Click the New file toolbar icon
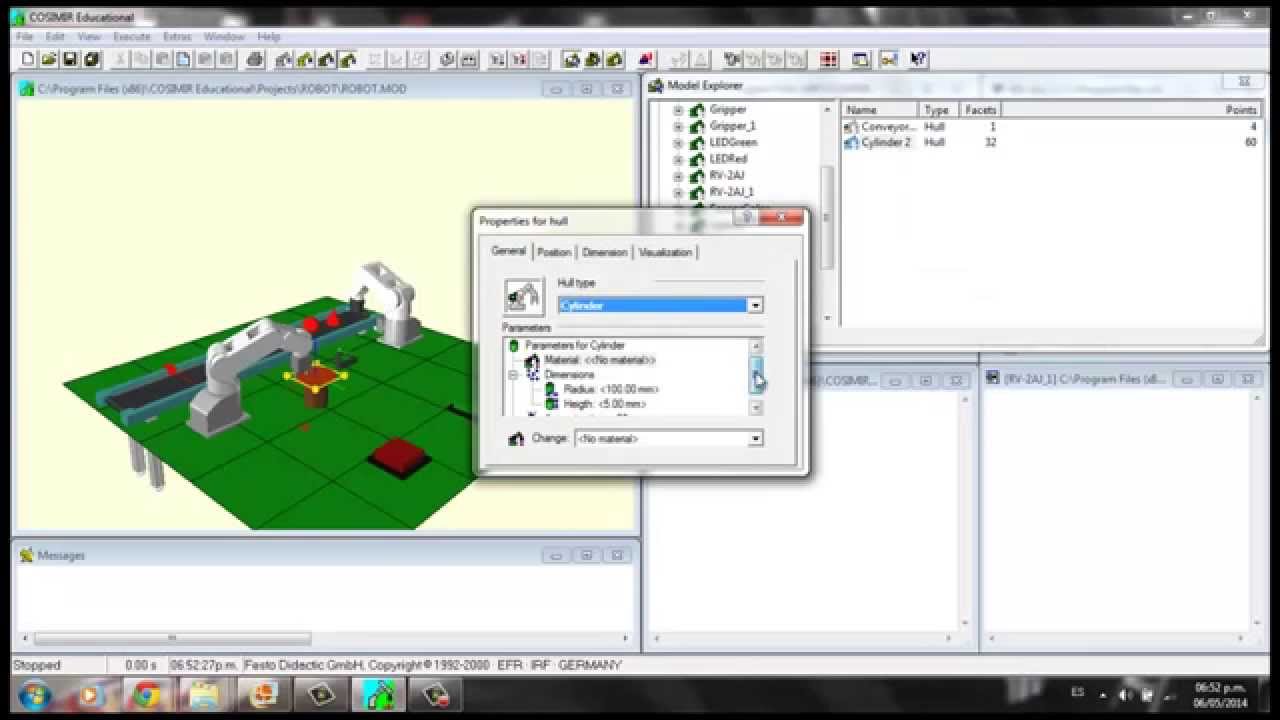1280x720 pixels. pyautogui.click(x=27, y=60)
